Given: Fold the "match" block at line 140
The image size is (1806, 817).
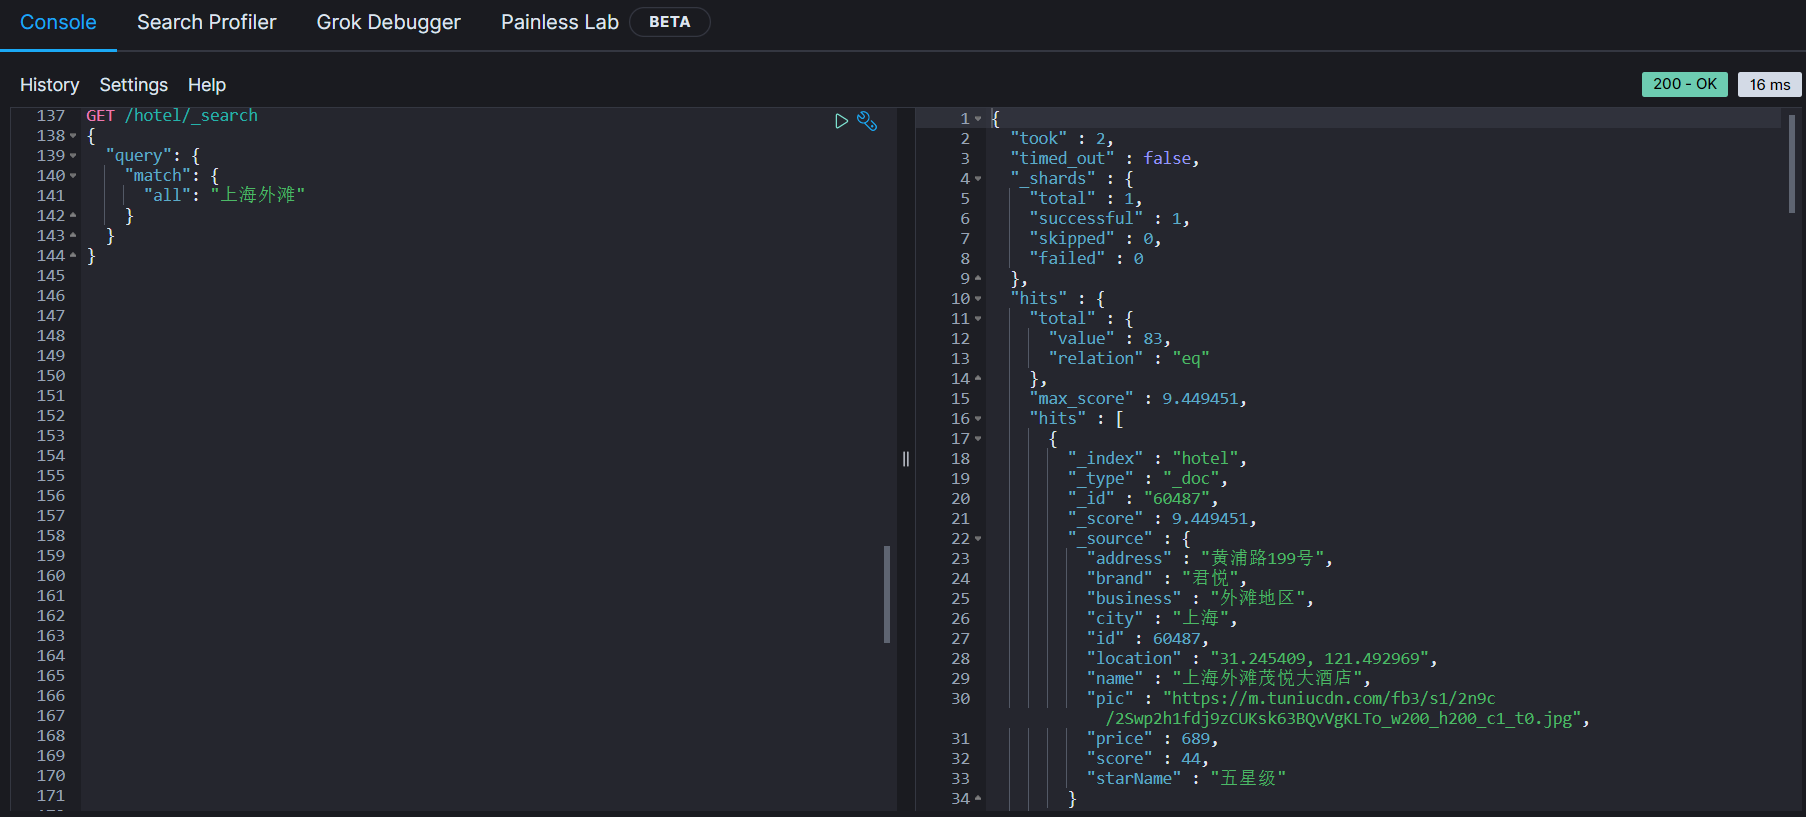Looking at the screenshot, I should (x=73, y=176).
